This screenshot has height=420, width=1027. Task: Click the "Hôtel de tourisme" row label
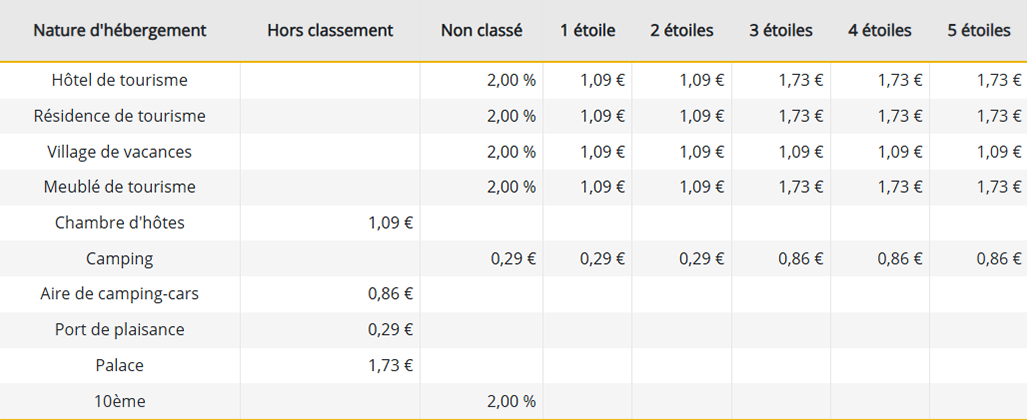pyautogui.click(x=119, y=80)
